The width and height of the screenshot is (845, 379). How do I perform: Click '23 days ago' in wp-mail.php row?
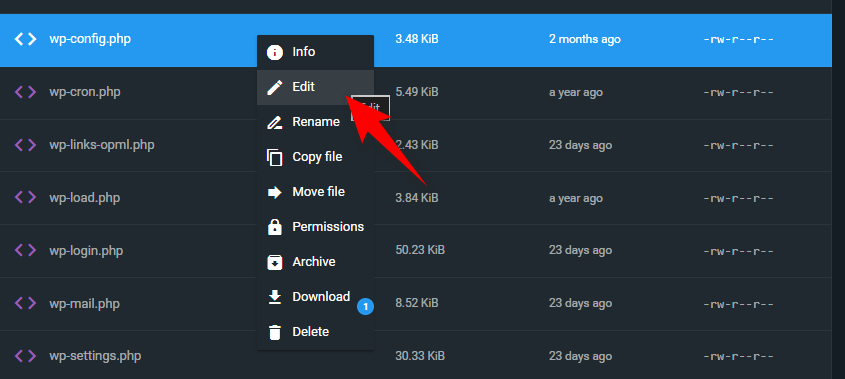point(580,304)
